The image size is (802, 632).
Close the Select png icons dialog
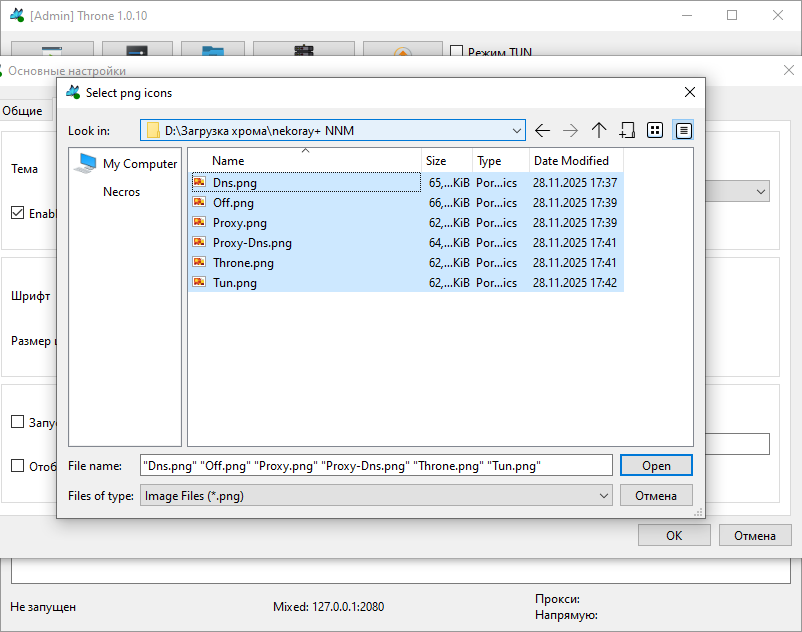click(689, 92)
